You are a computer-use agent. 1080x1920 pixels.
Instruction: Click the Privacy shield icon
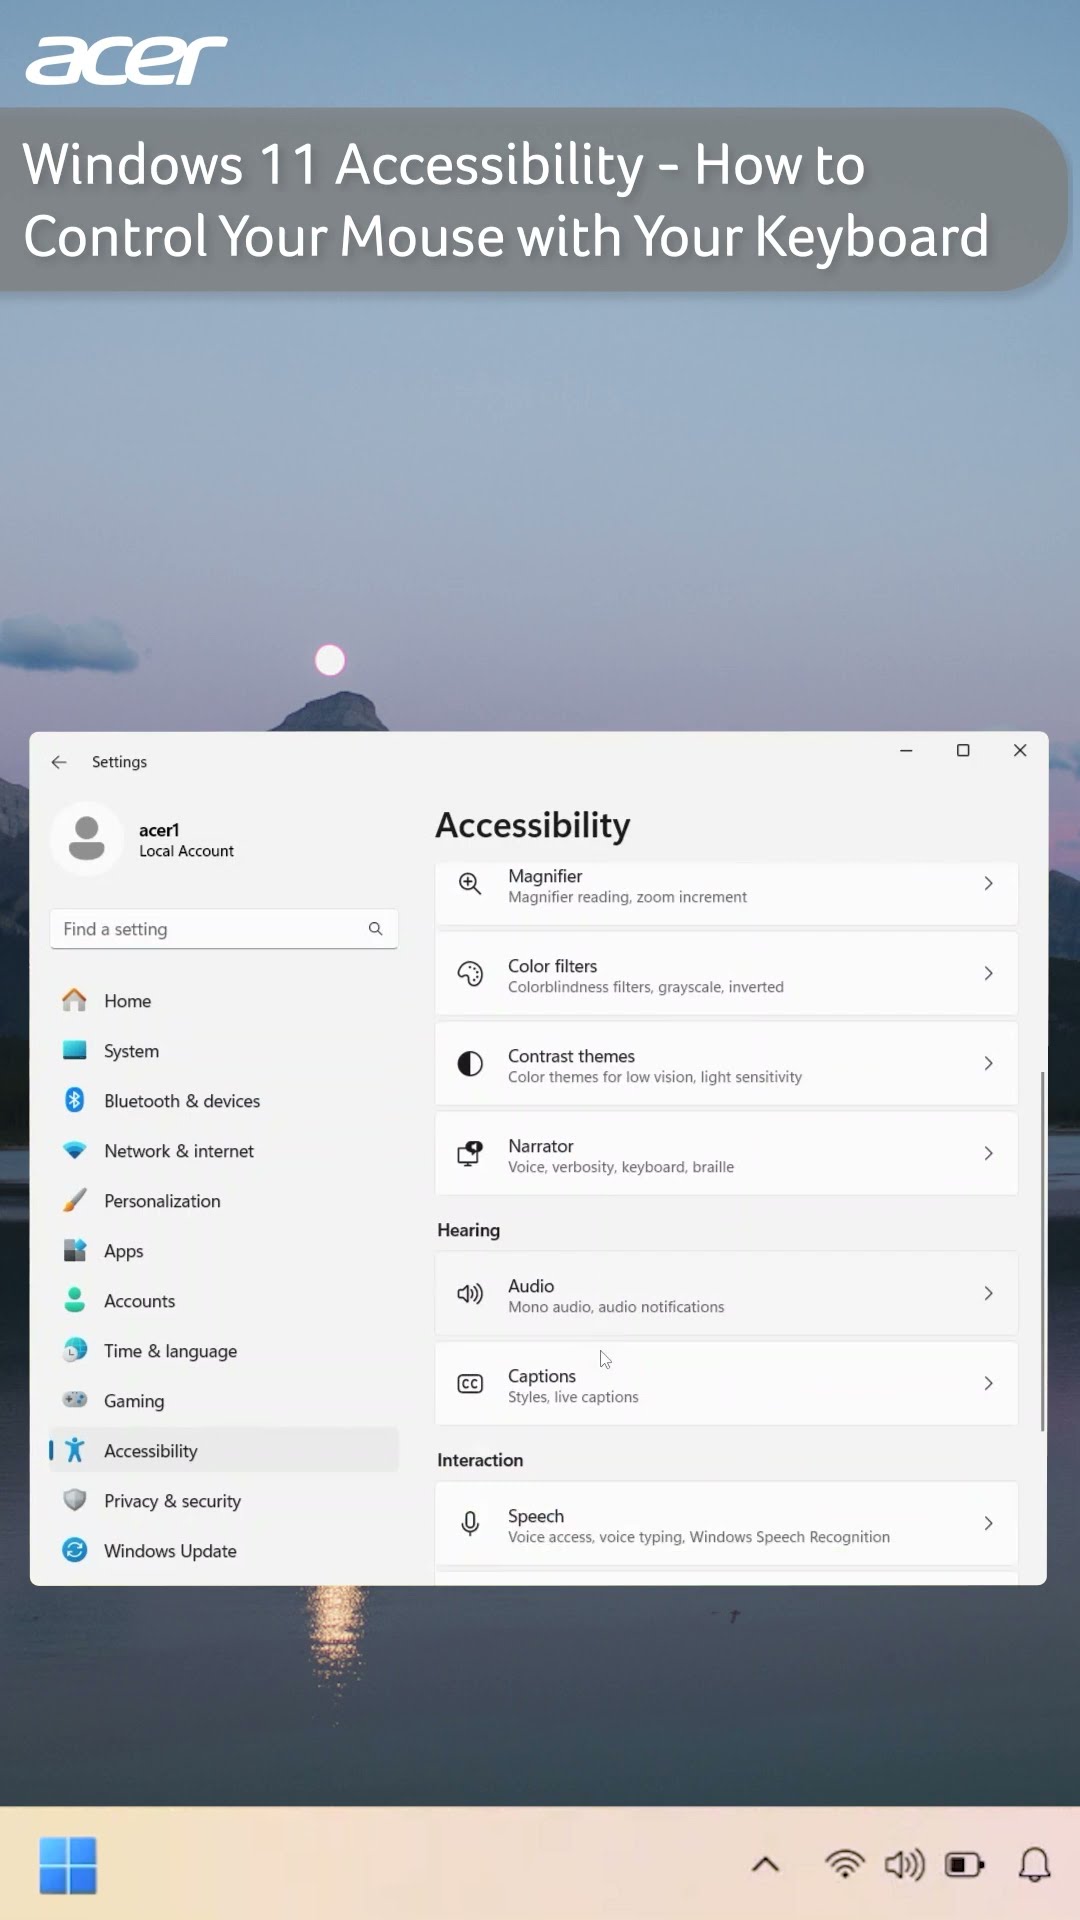tap(74, 1500)
